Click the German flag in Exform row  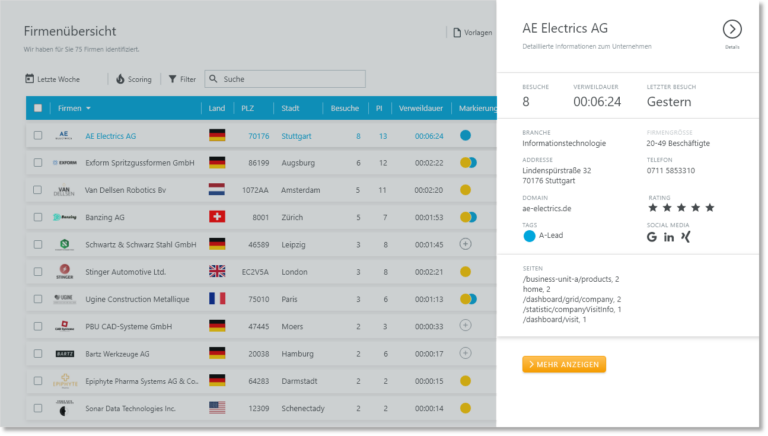(x=217, y=163)
